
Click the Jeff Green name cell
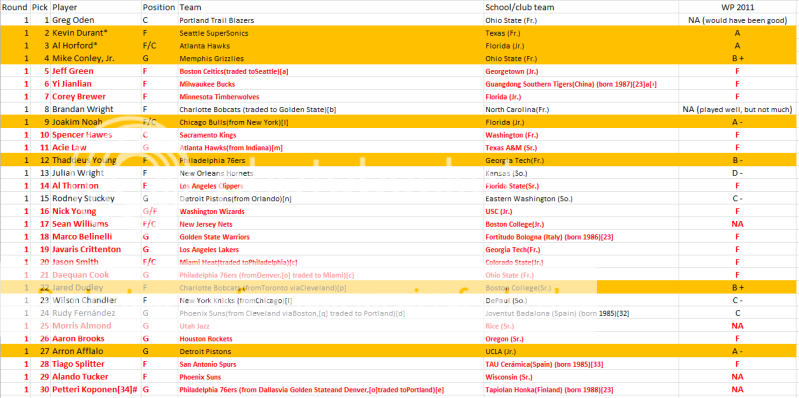coord(96,71)
